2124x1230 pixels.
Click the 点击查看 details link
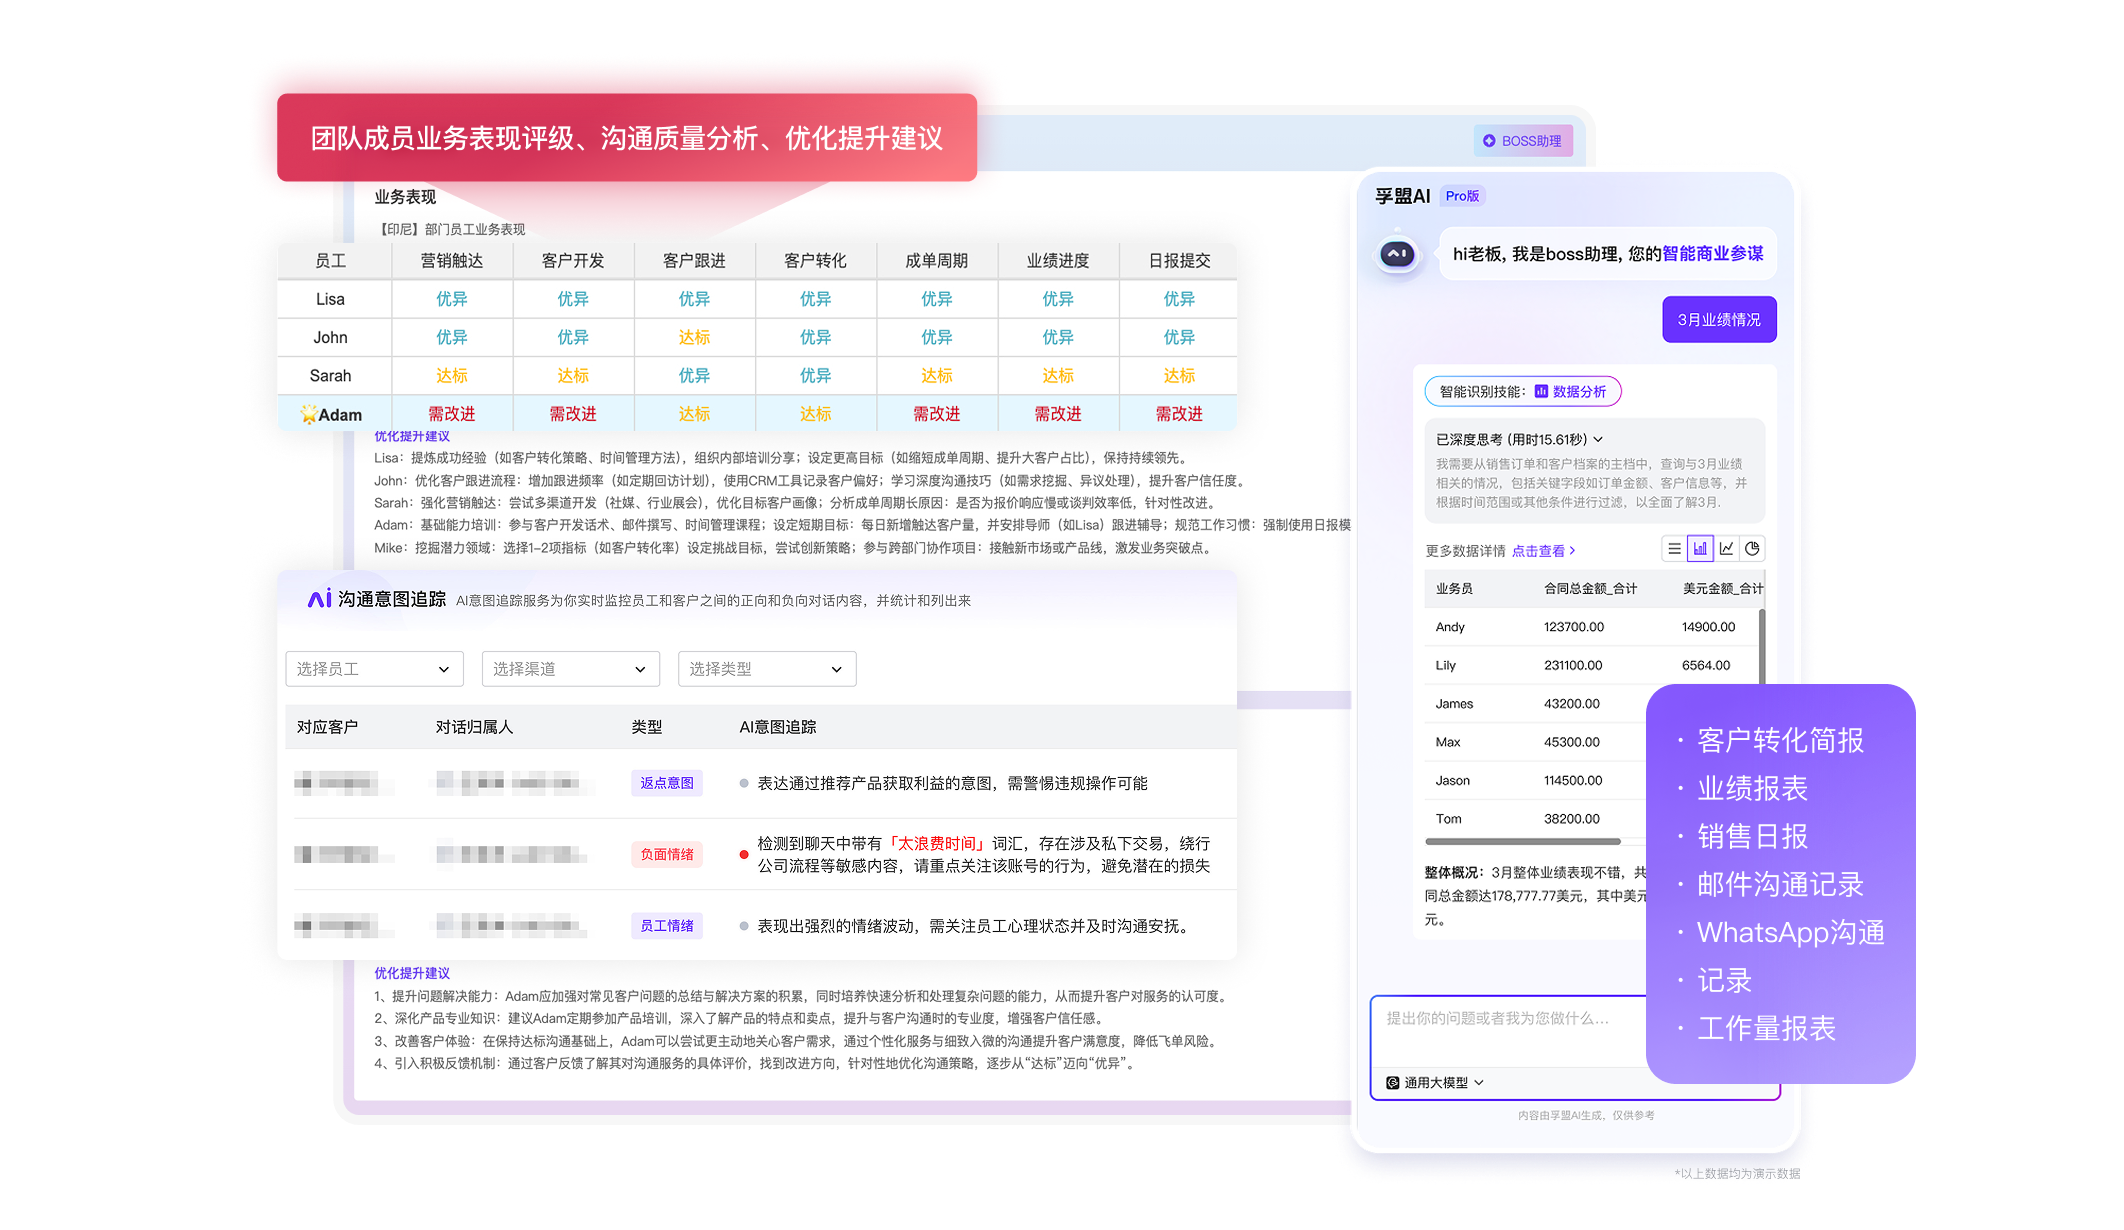[x=1542, y=551]
